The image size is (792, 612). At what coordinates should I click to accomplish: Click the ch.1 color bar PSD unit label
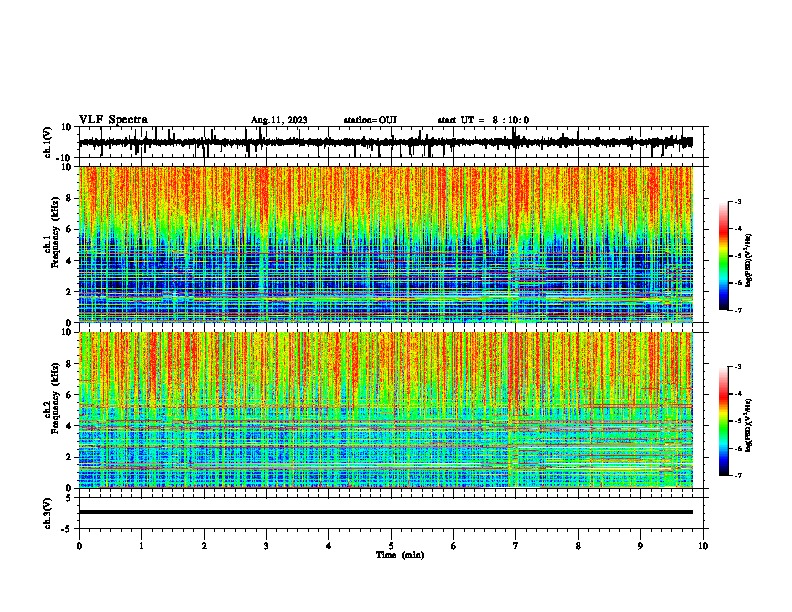pyautogui.click(x=749, y=261)
